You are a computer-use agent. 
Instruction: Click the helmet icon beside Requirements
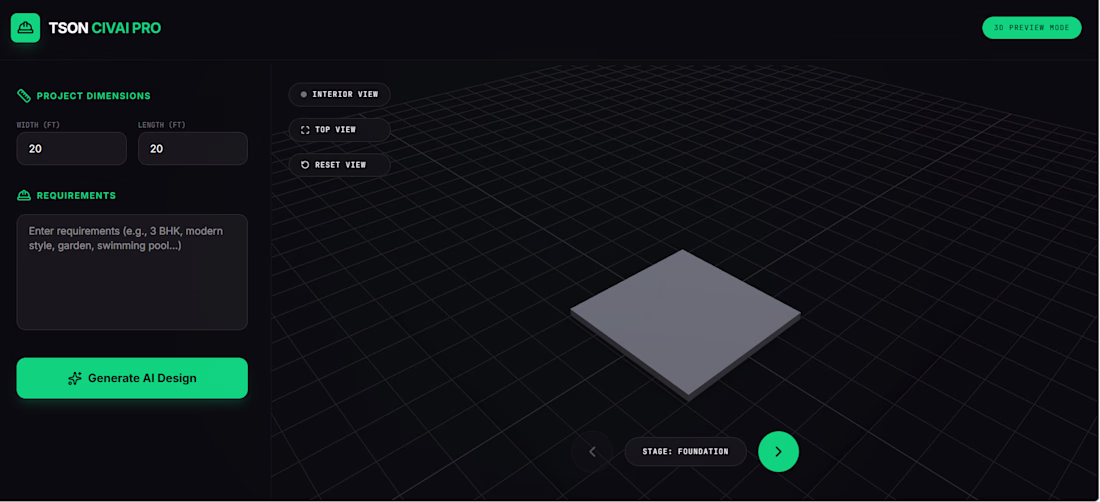[x=24, y=196]
